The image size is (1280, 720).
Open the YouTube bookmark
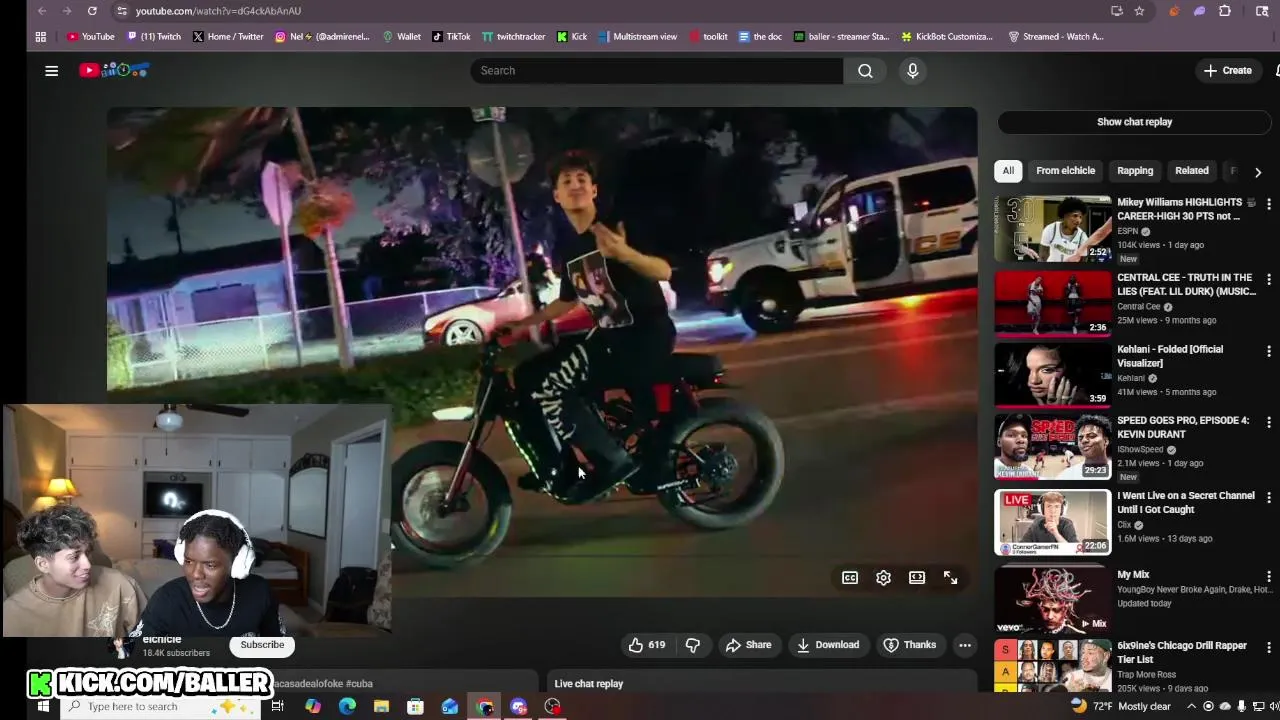point(91,37)
